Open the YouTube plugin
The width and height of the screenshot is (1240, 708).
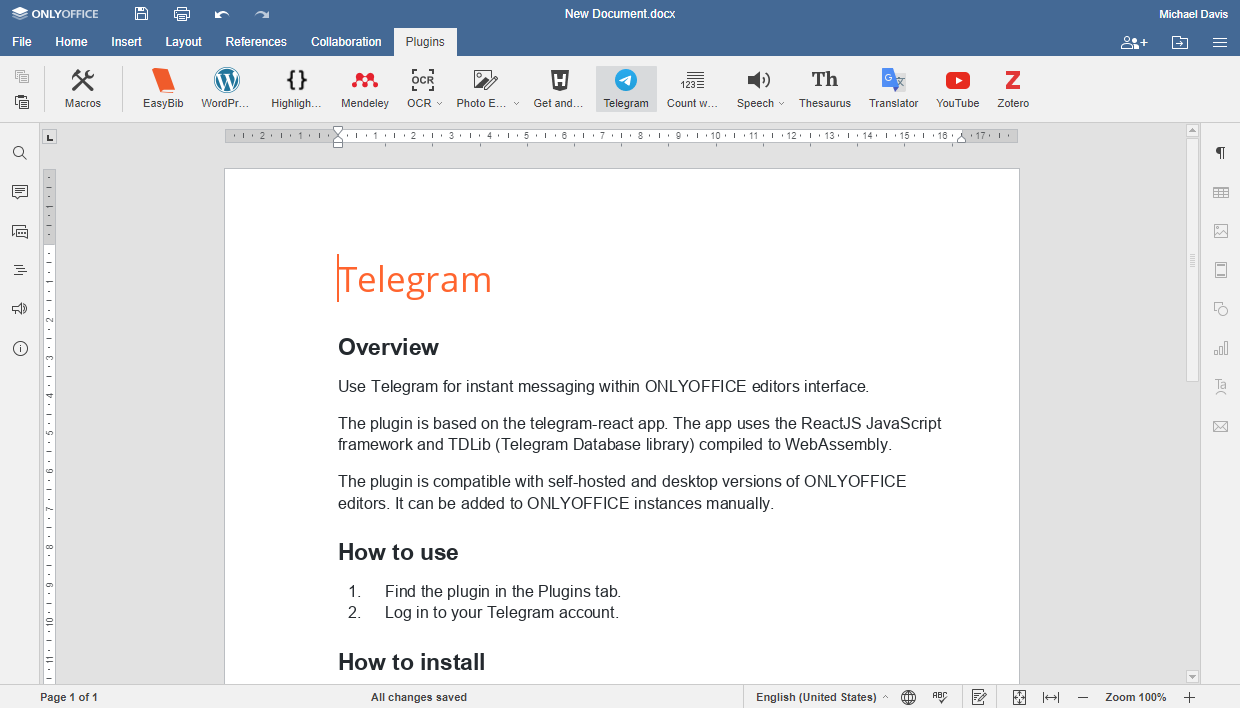(958, 89)
